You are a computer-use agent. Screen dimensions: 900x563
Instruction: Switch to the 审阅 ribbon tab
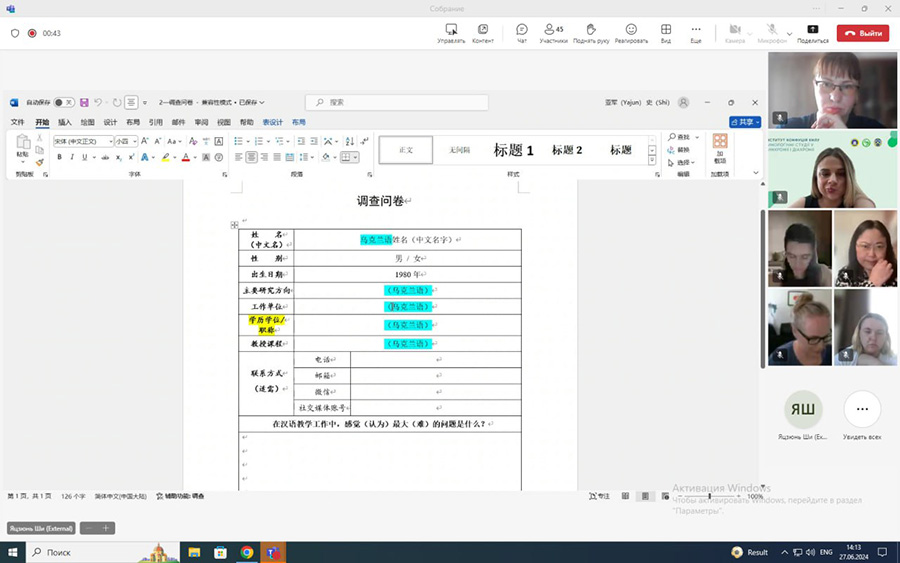tap(201, 122)
